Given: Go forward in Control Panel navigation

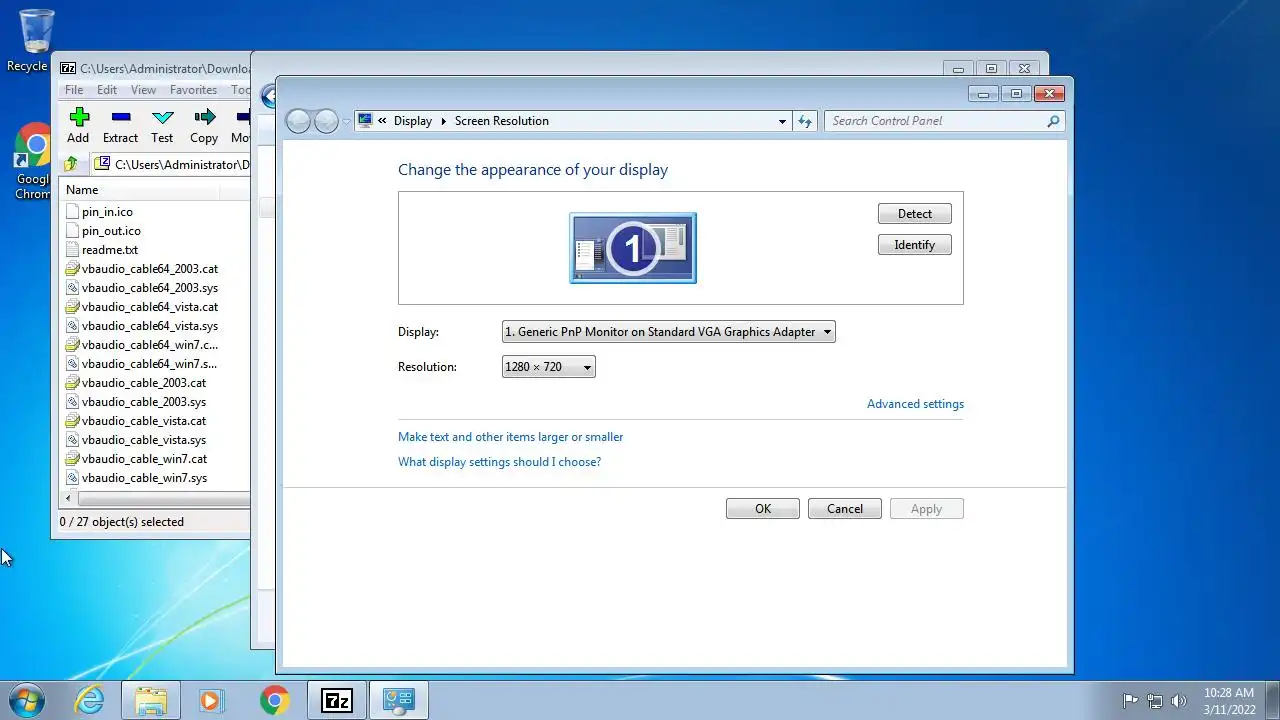Looking at the screenshot, I should pyautogui.click(x=326, y=121).
